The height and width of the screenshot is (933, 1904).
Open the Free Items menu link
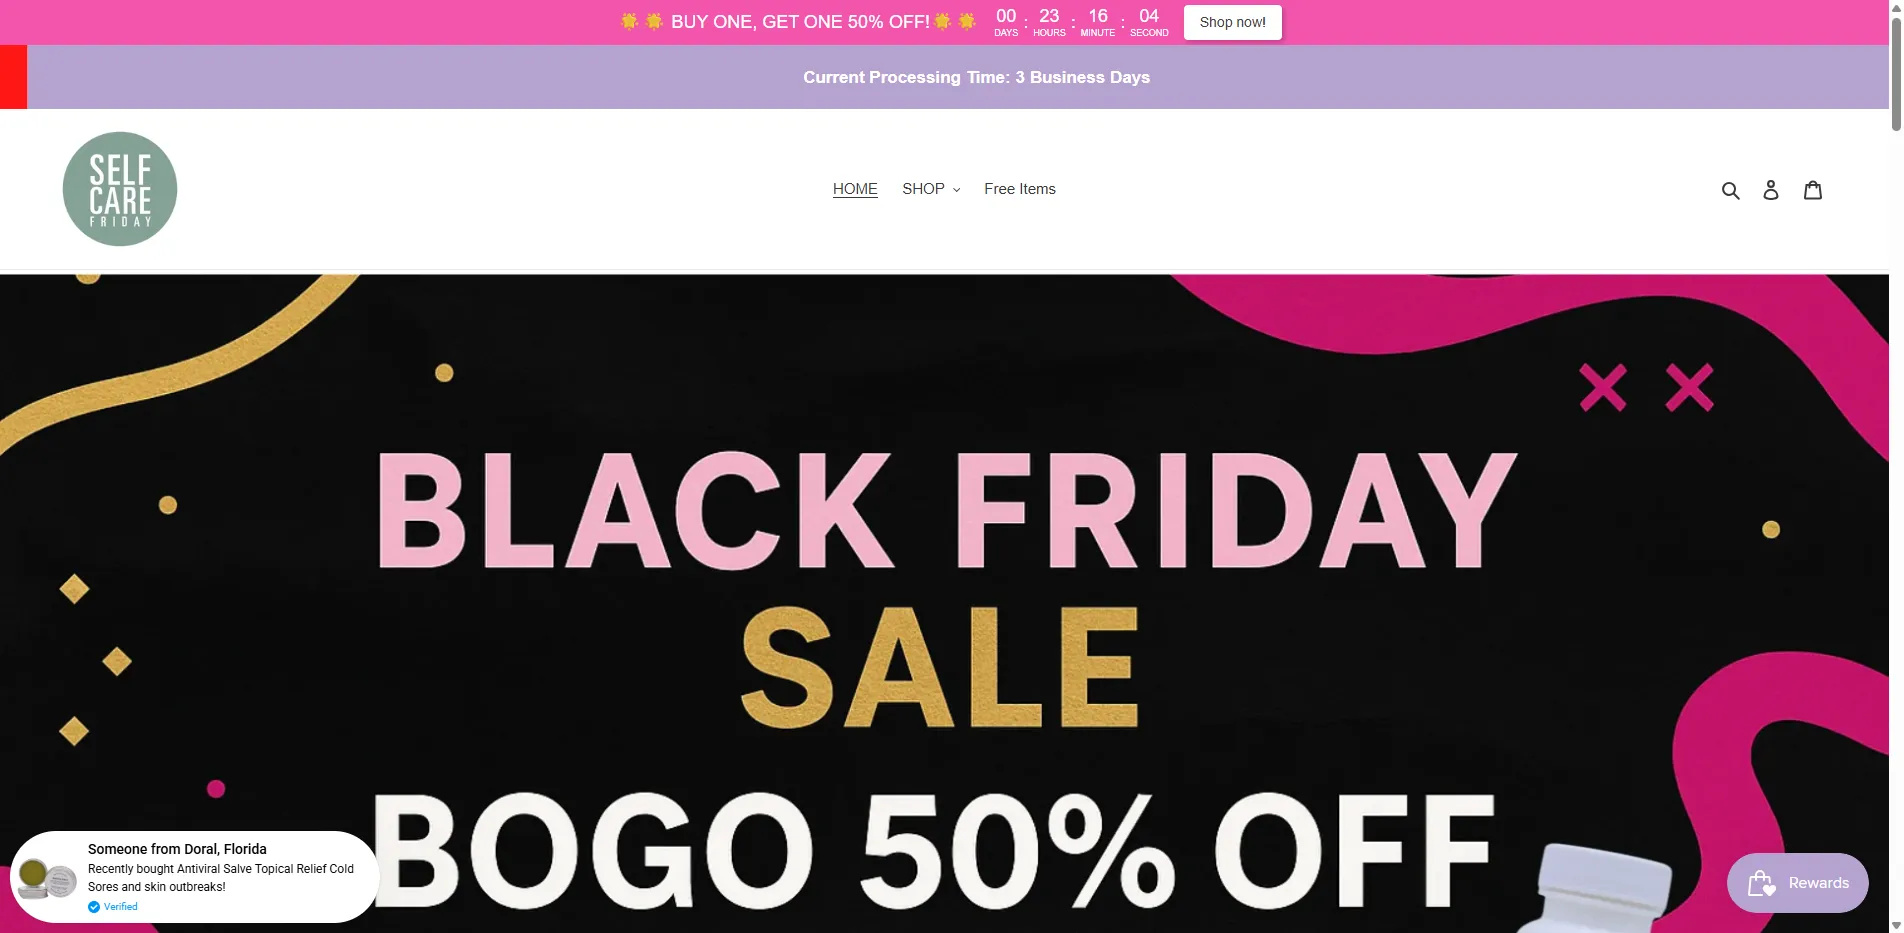[x=1019, y=189]
